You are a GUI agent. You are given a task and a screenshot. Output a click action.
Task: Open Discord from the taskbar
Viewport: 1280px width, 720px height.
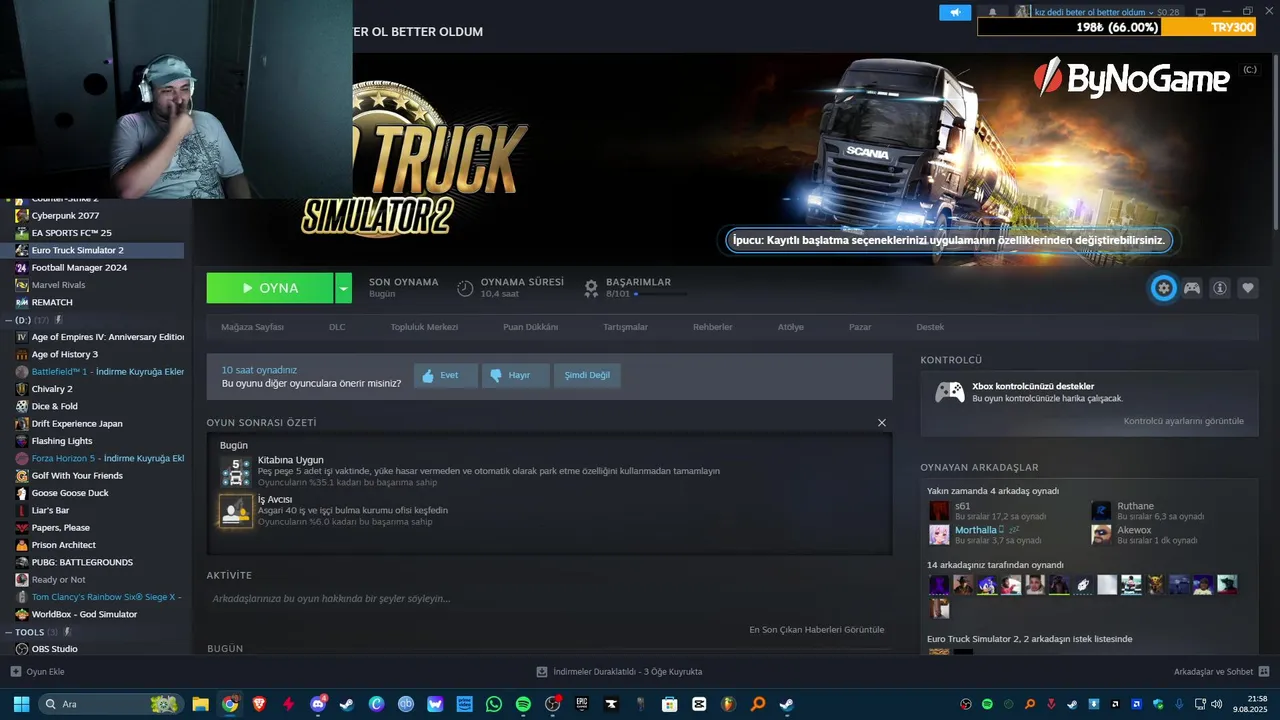(x=318, y=704)
